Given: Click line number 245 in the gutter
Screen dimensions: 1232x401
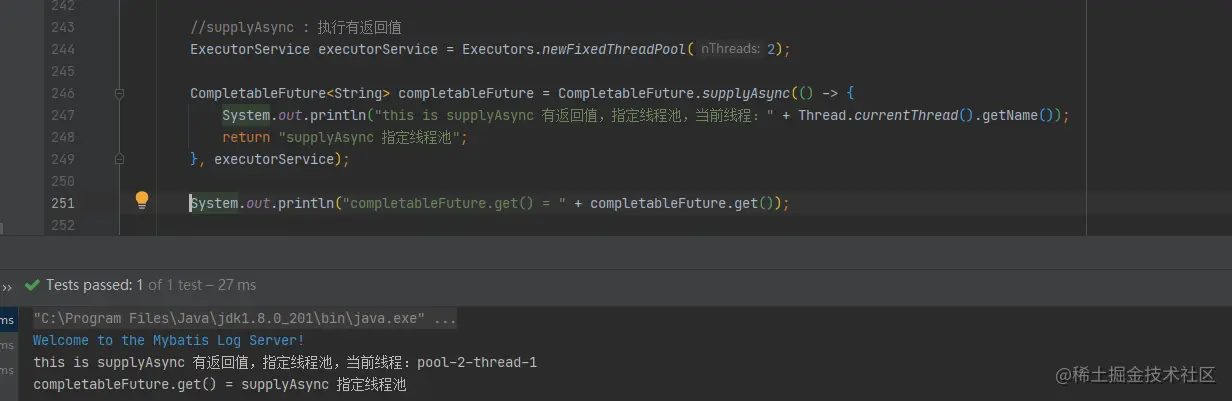Looking at the screenshot, I should click(x=62, y=71).
